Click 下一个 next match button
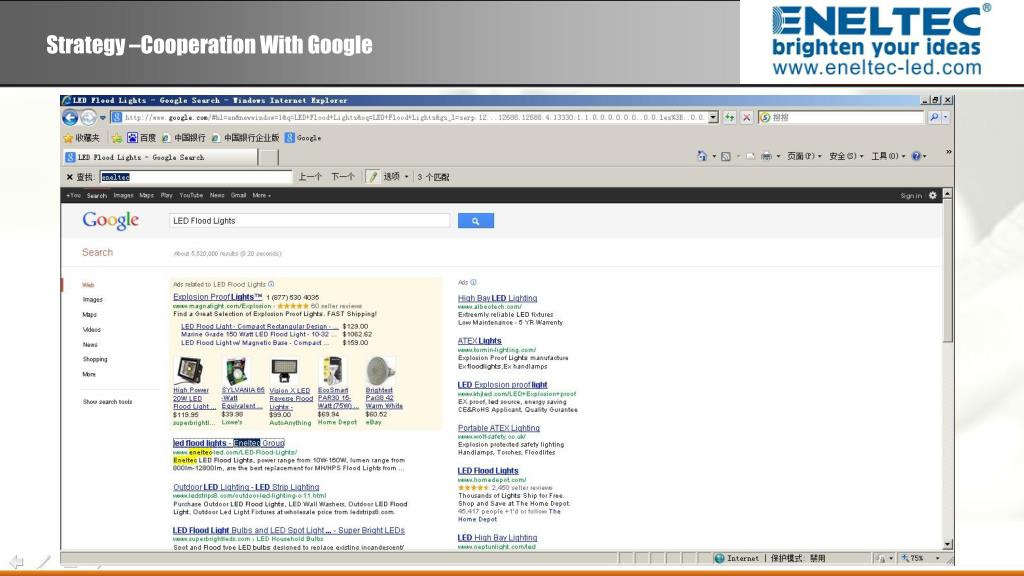Viewport: 1024px width, 576px height. [342, 177]
